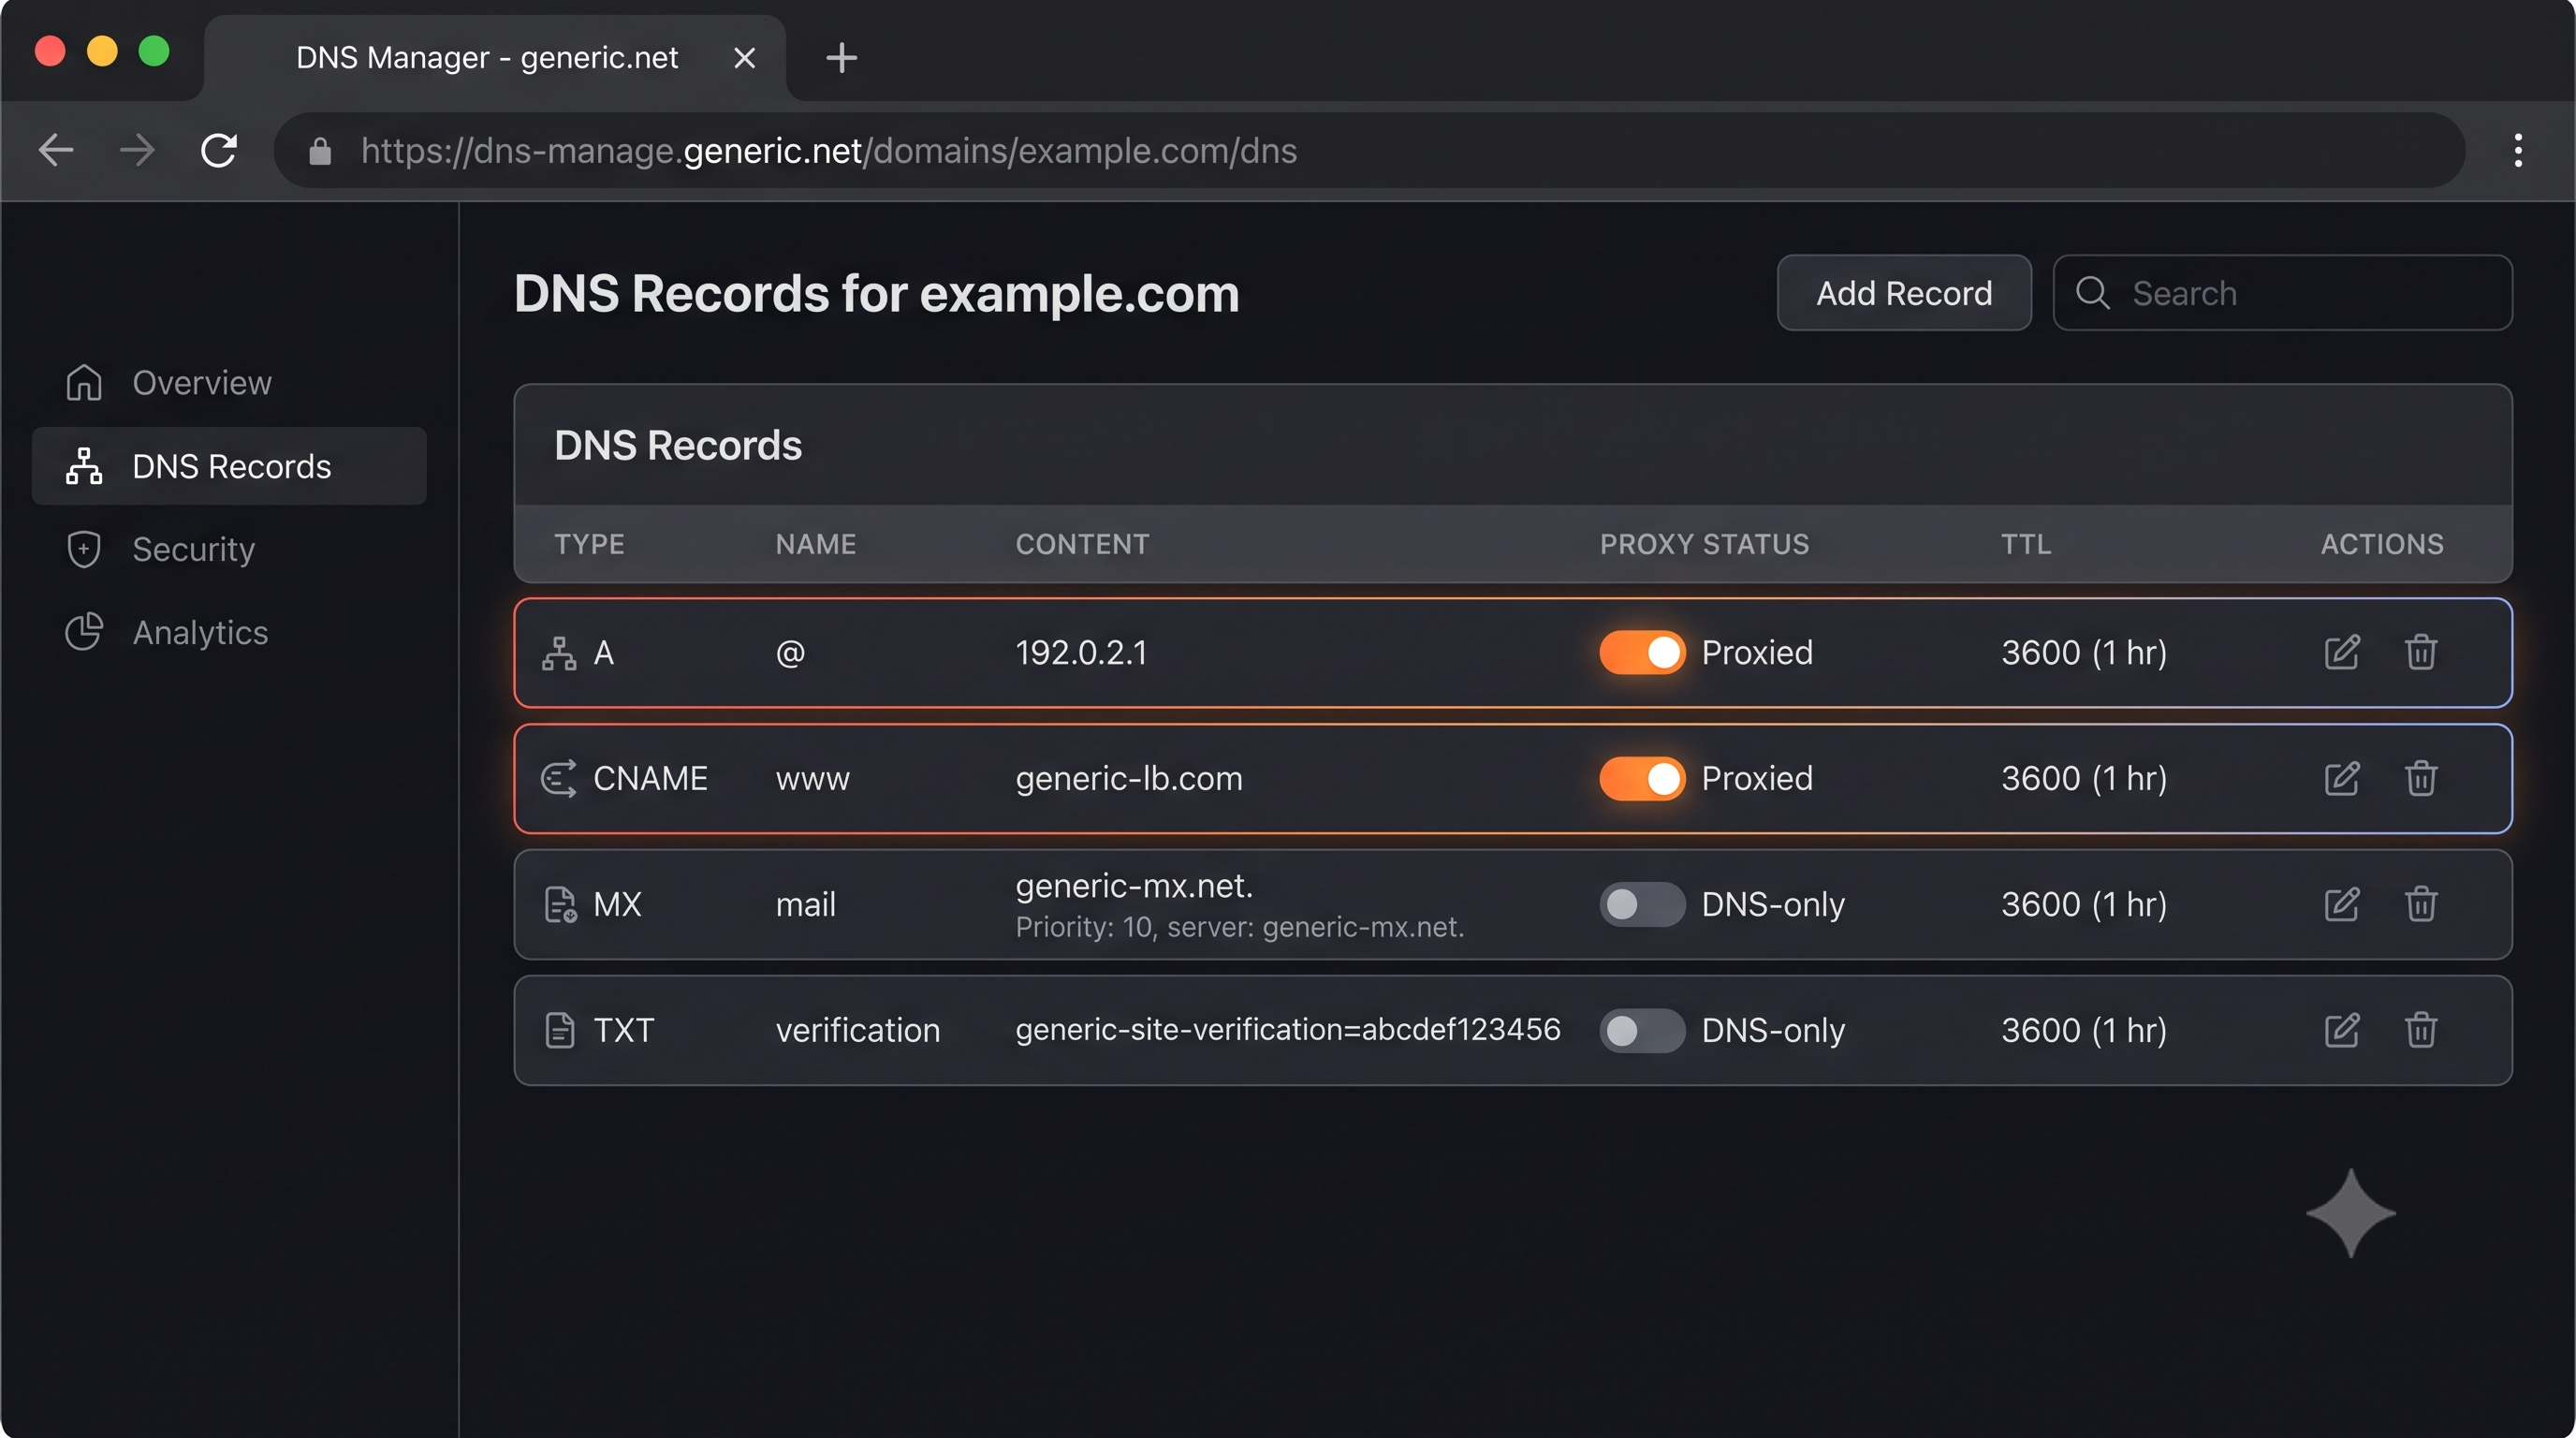Click the TTL value in the CNAME row
The image size is (2576, 1438).
[x=2084, y=779]
